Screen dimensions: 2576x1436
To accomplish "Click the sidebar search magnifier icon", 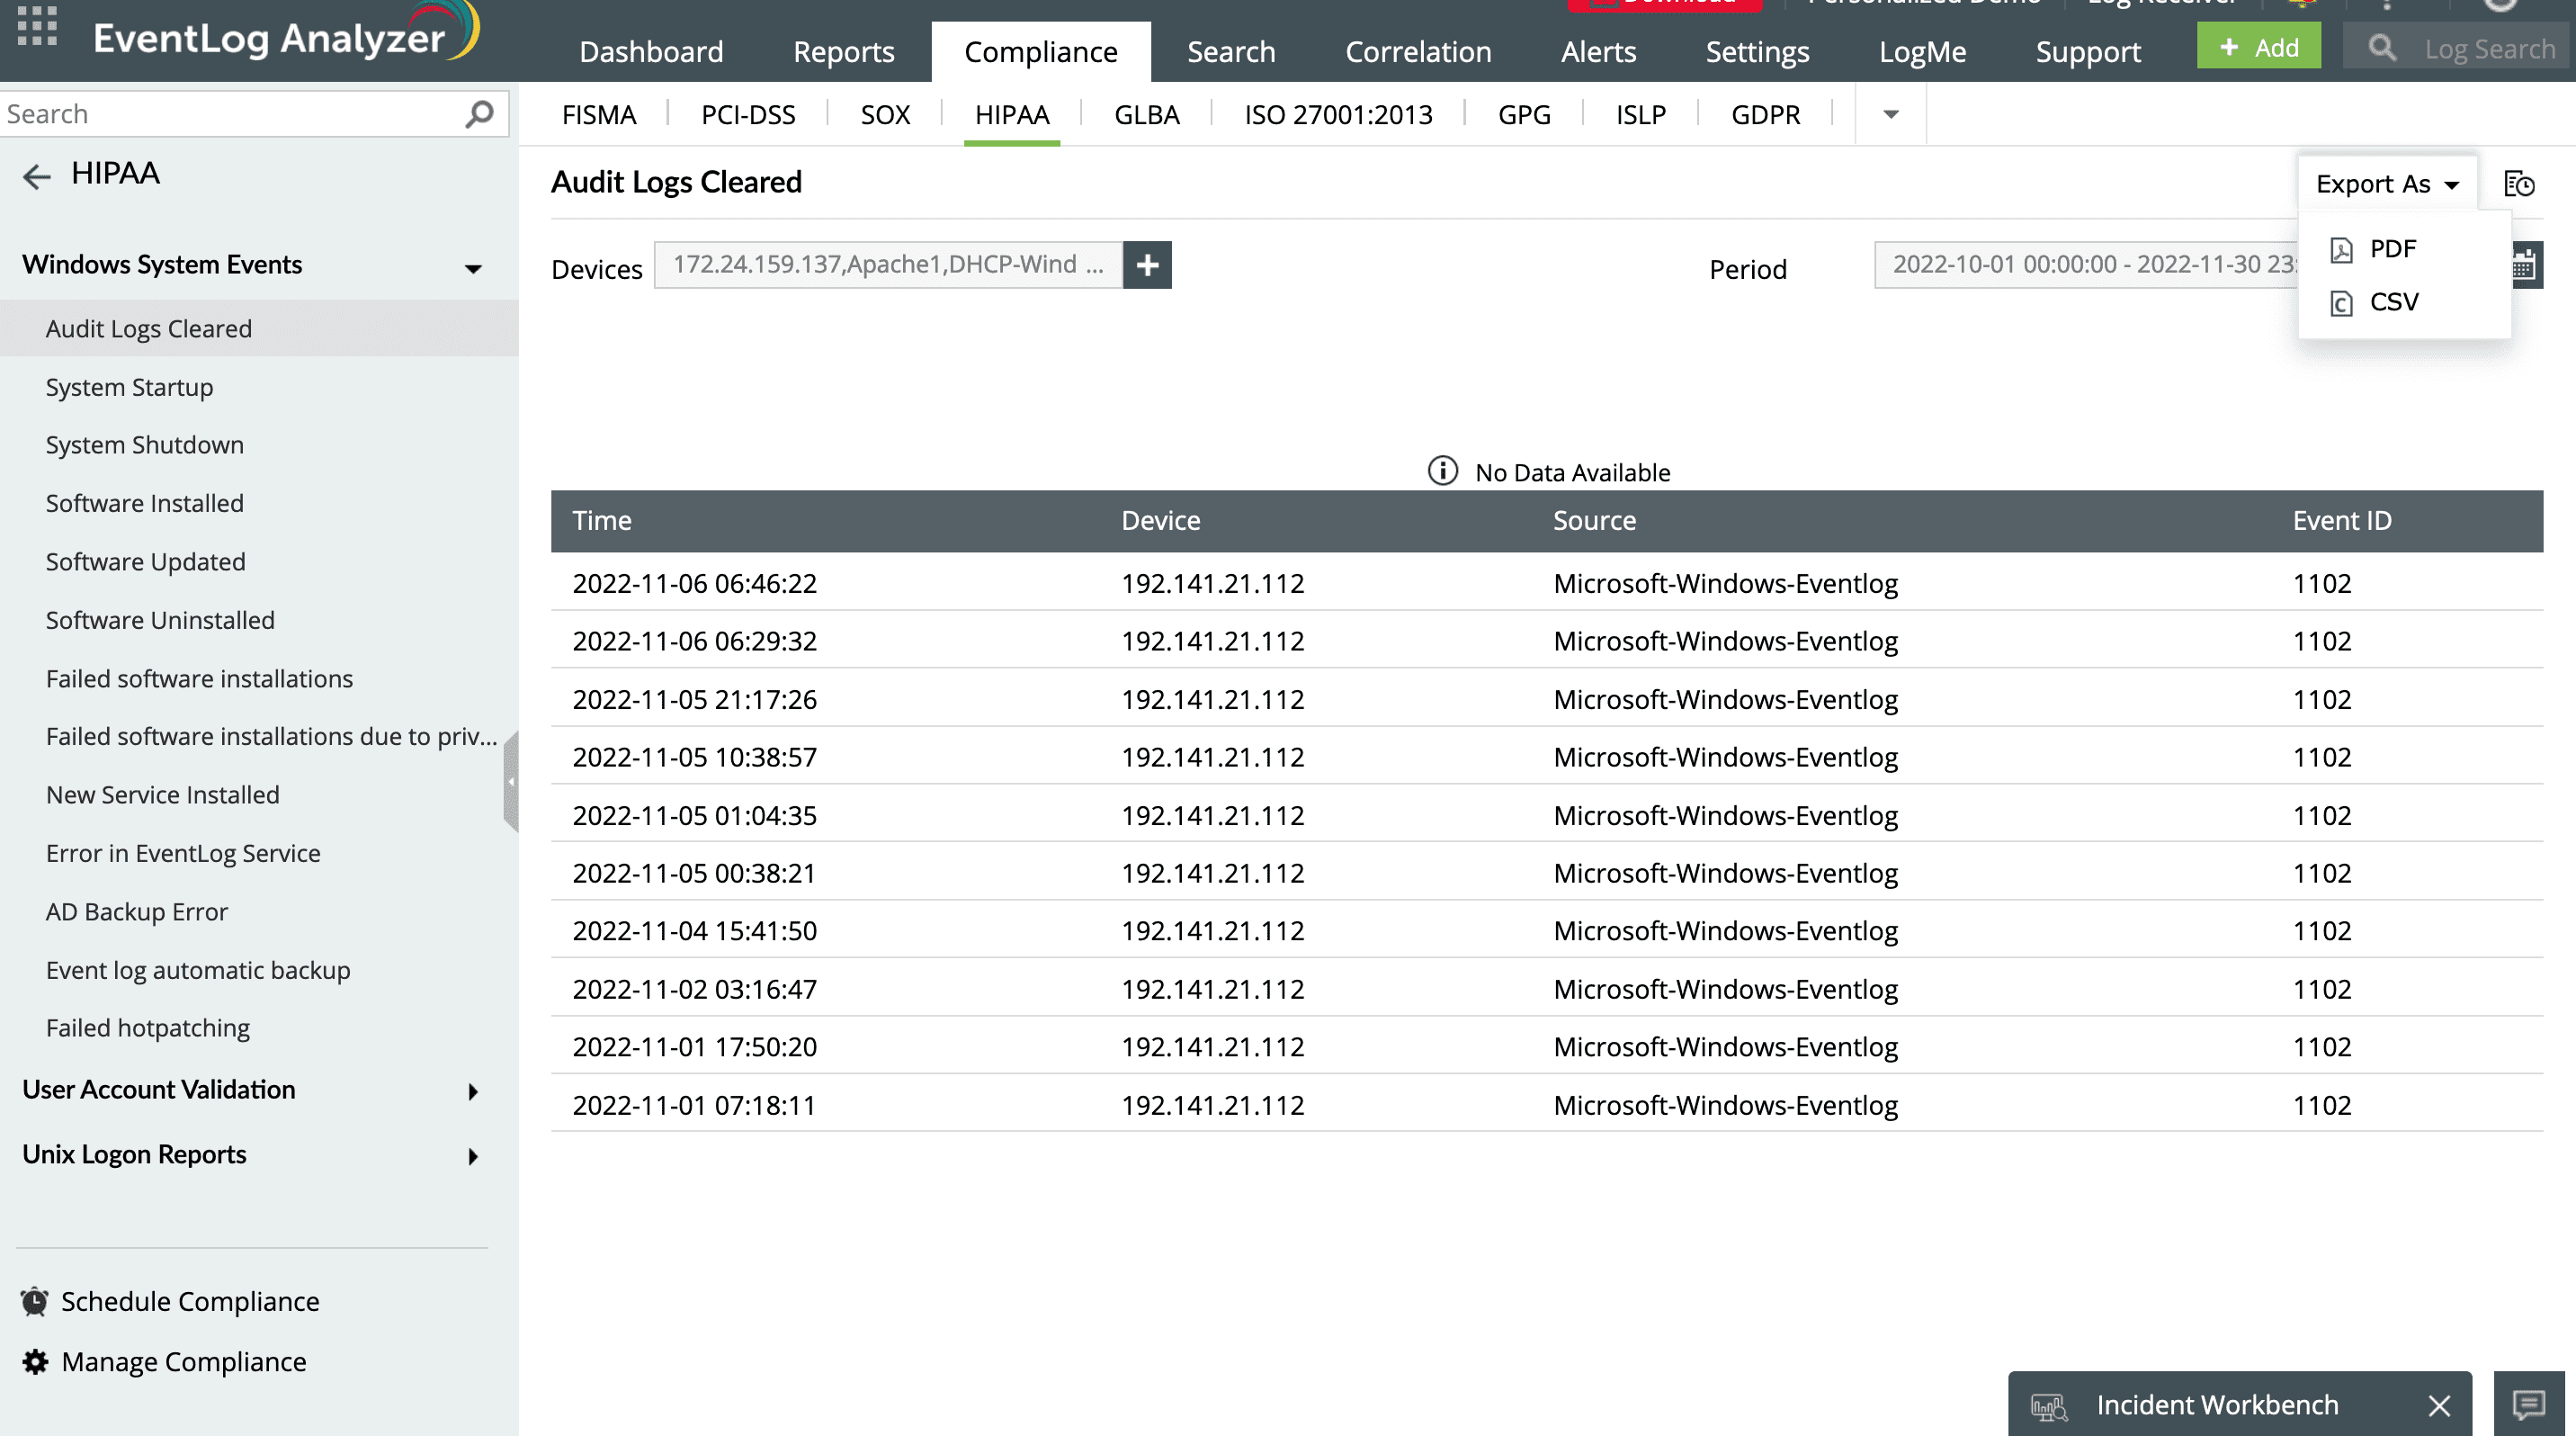I will pyautogui.click(x=480, y=114).
